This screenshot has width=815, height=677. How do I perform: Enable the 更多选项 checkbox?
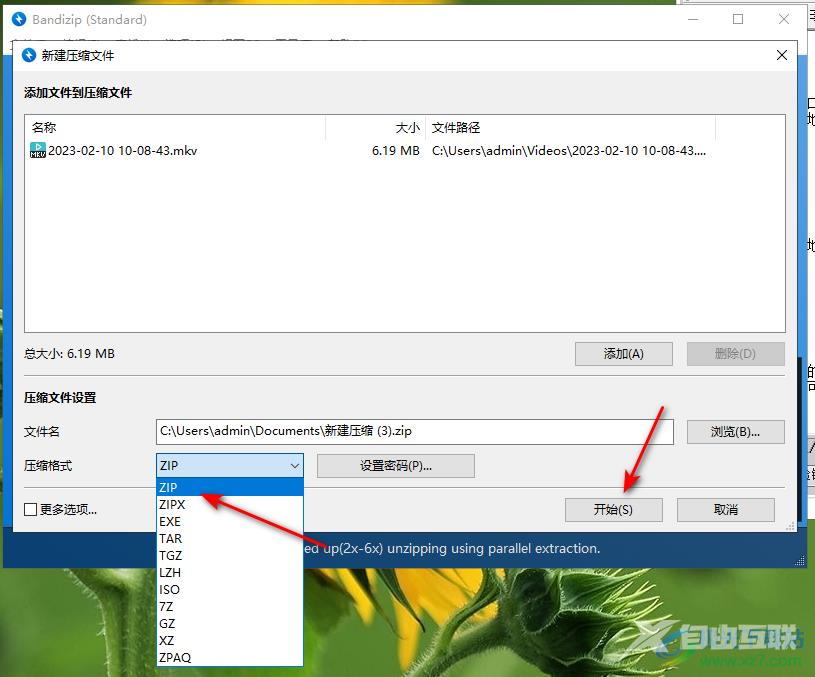[x=31, y=510]
